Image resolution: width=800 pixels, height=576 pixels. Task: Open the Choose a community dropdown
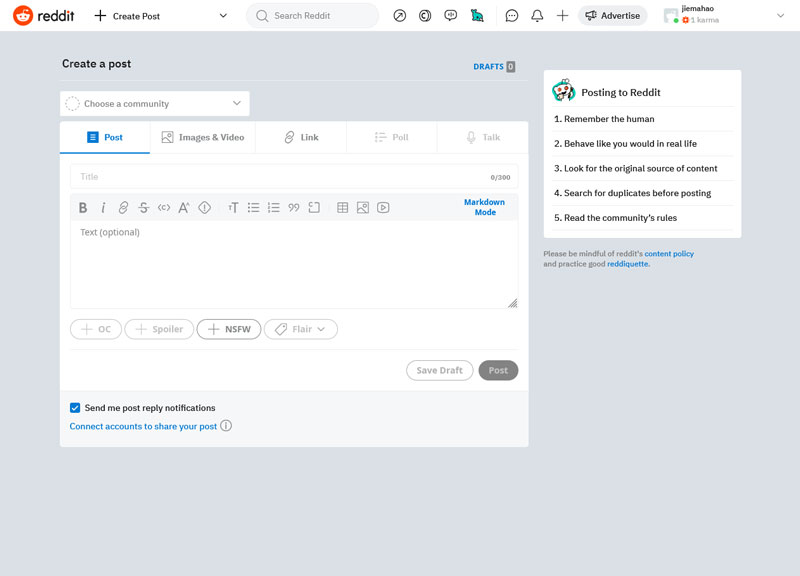click(155, 104)
